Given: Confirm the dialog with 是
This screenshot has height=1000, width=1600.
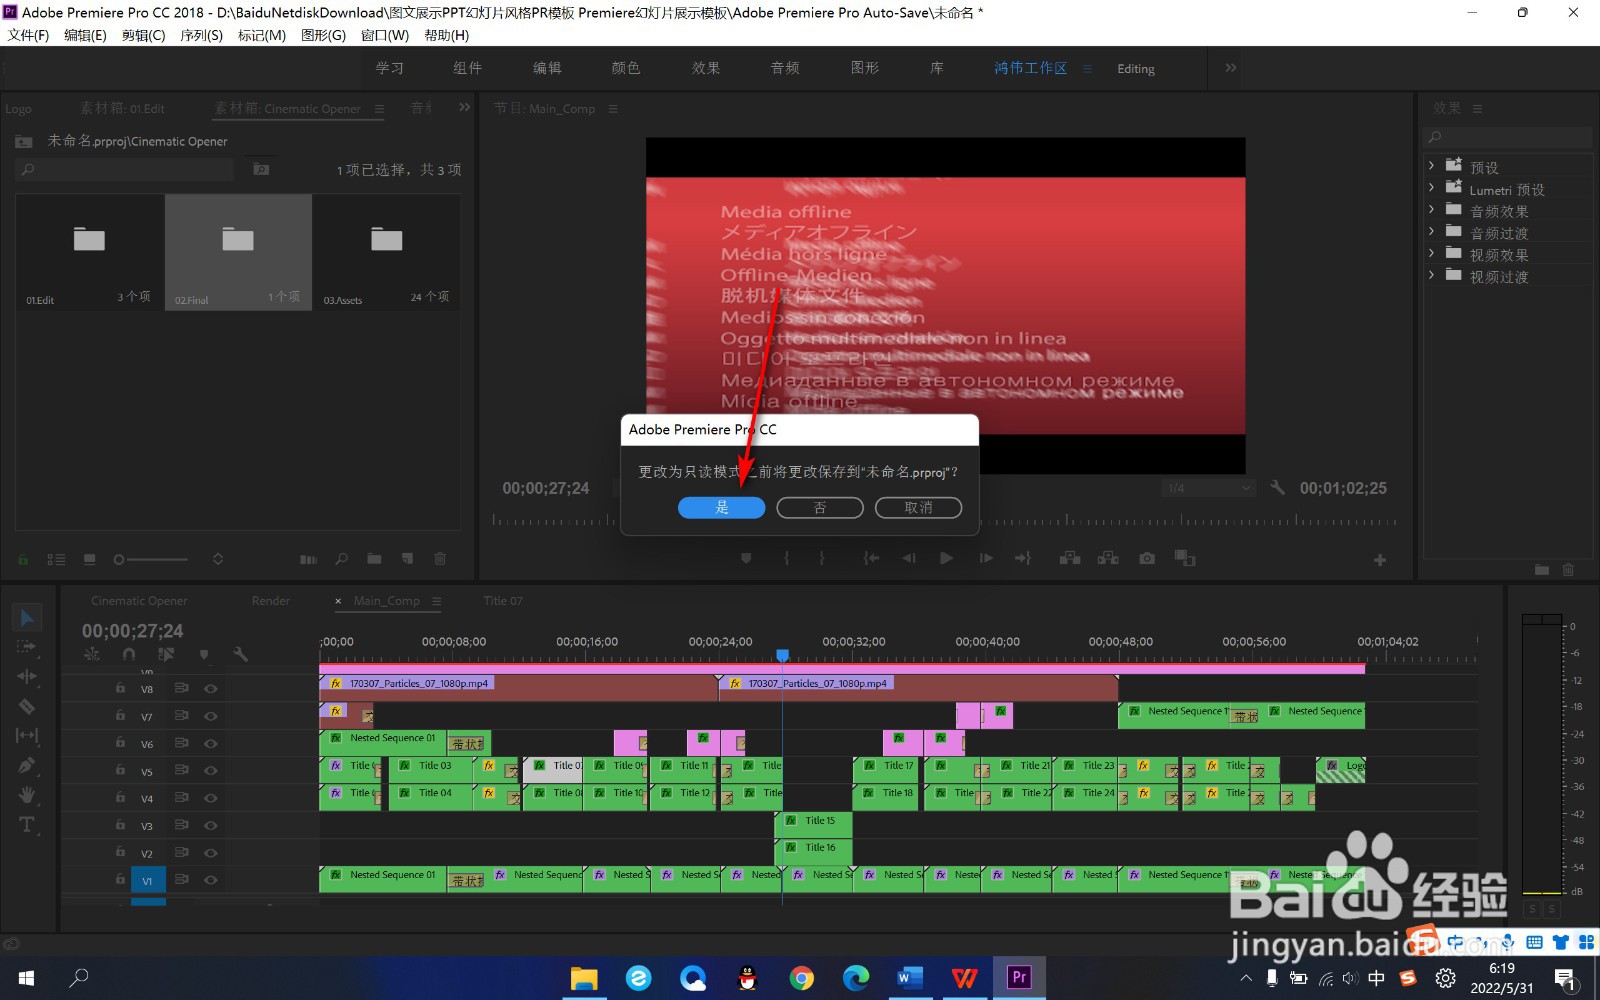Looking at the screenshot, I should coord(722,508).
